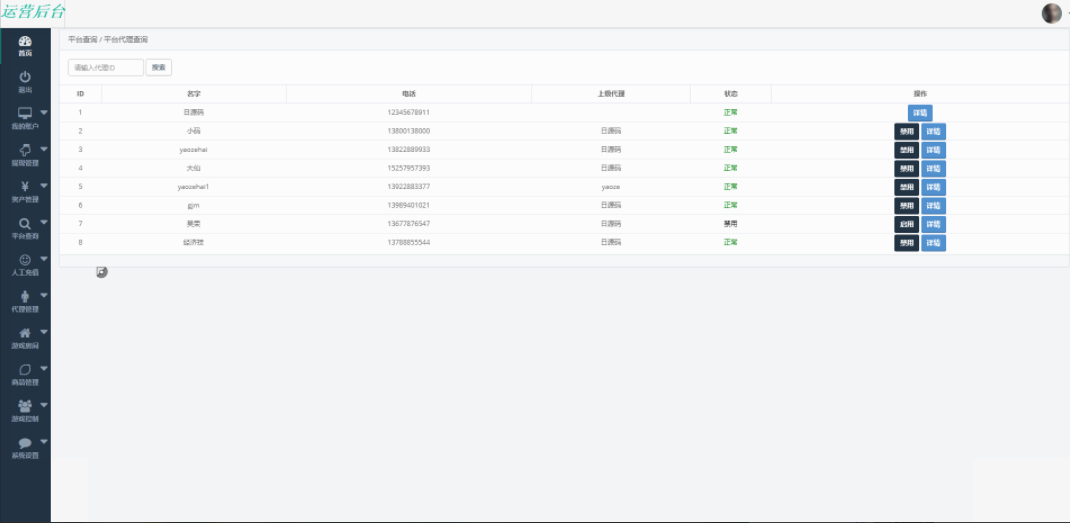Click the name cell yaozehai1

coord(194,186)
